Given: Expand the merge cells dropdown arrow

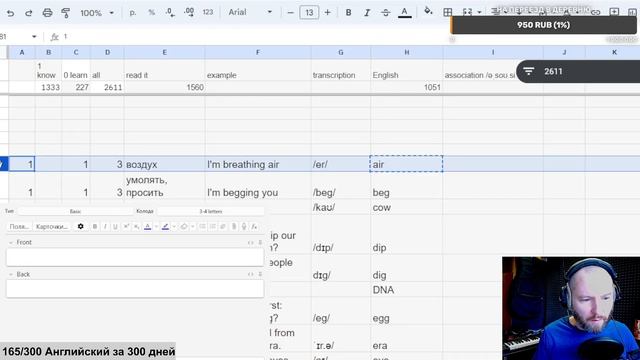Looking at the screenshot, I should [479, 13].
